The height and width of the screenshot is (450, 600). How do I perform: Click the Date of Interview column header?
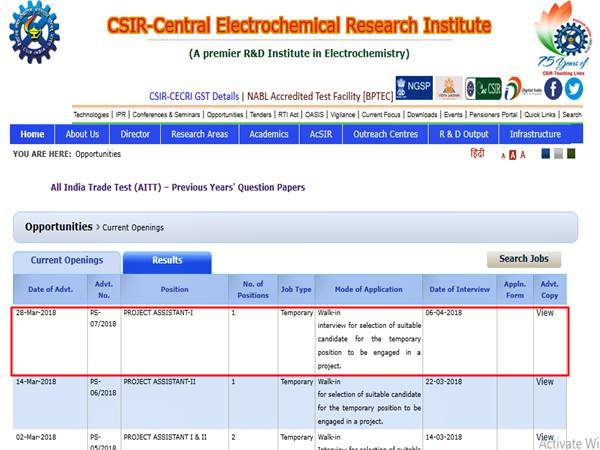(x=460, y=290)
